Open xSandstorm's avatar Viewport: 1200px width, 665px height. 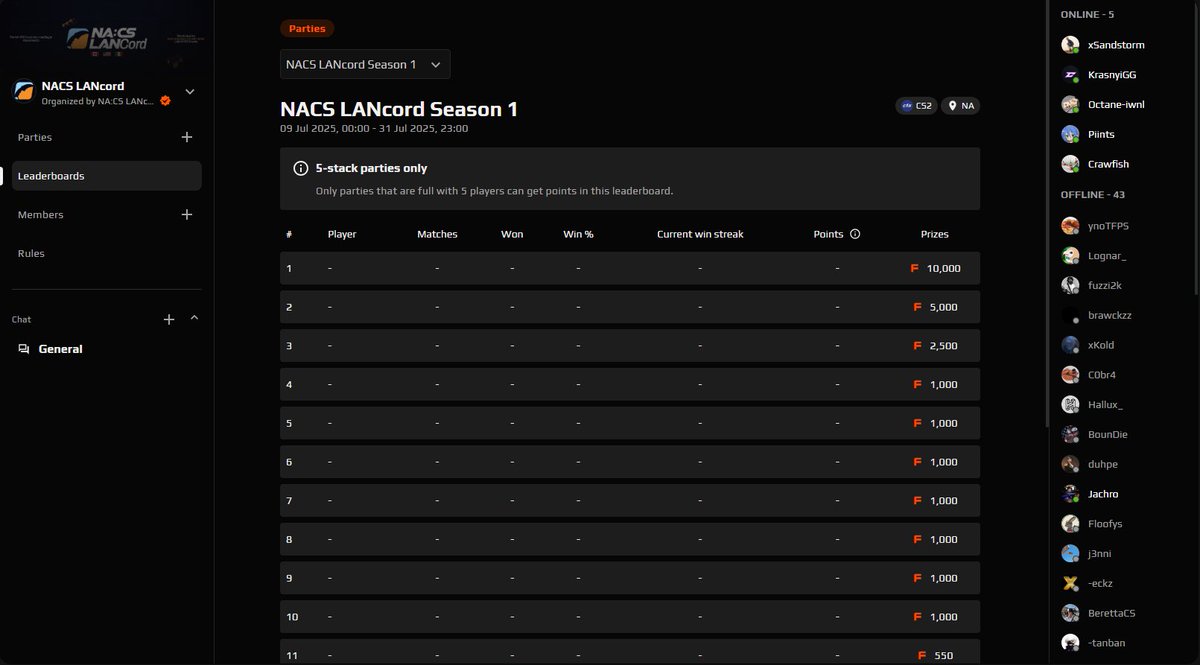tap(1070, 45)
